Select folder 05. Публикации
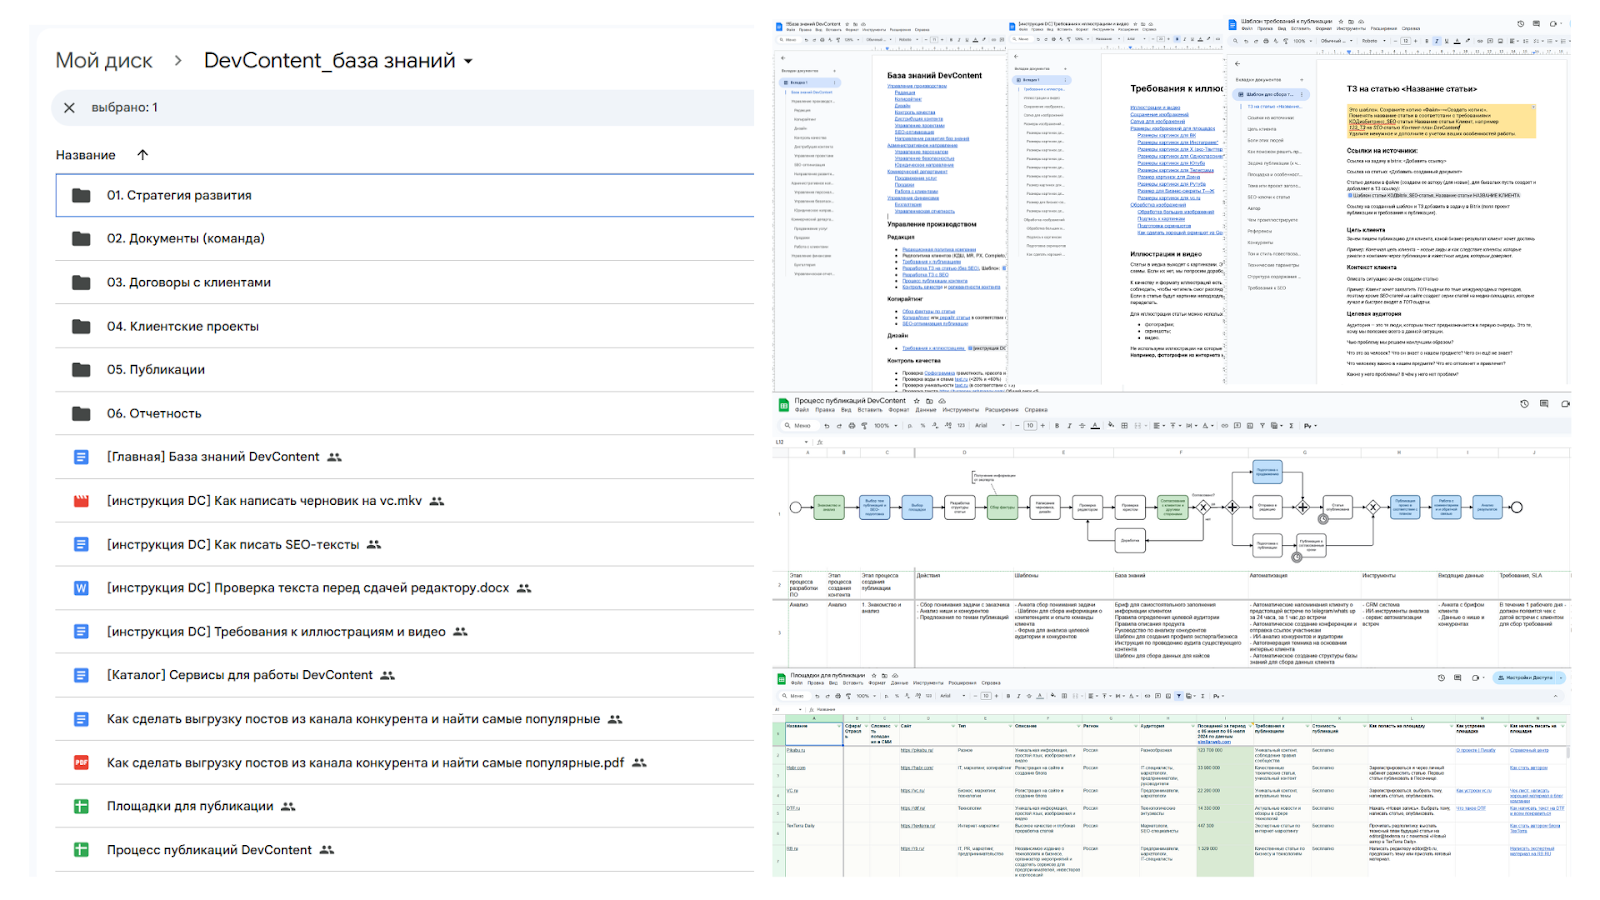The width and height of the screenshot is (1600, 900). tap(405, 370)
